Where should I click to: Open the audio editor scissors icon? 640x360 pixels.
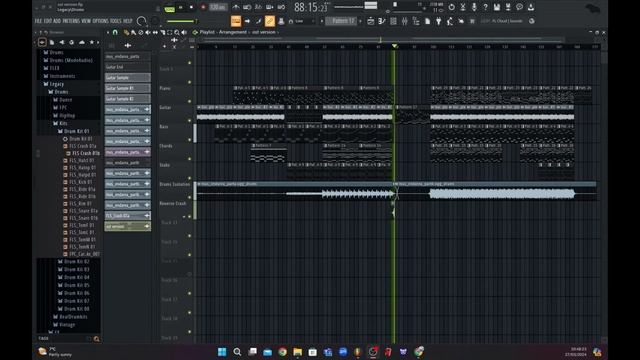(463, 7)
